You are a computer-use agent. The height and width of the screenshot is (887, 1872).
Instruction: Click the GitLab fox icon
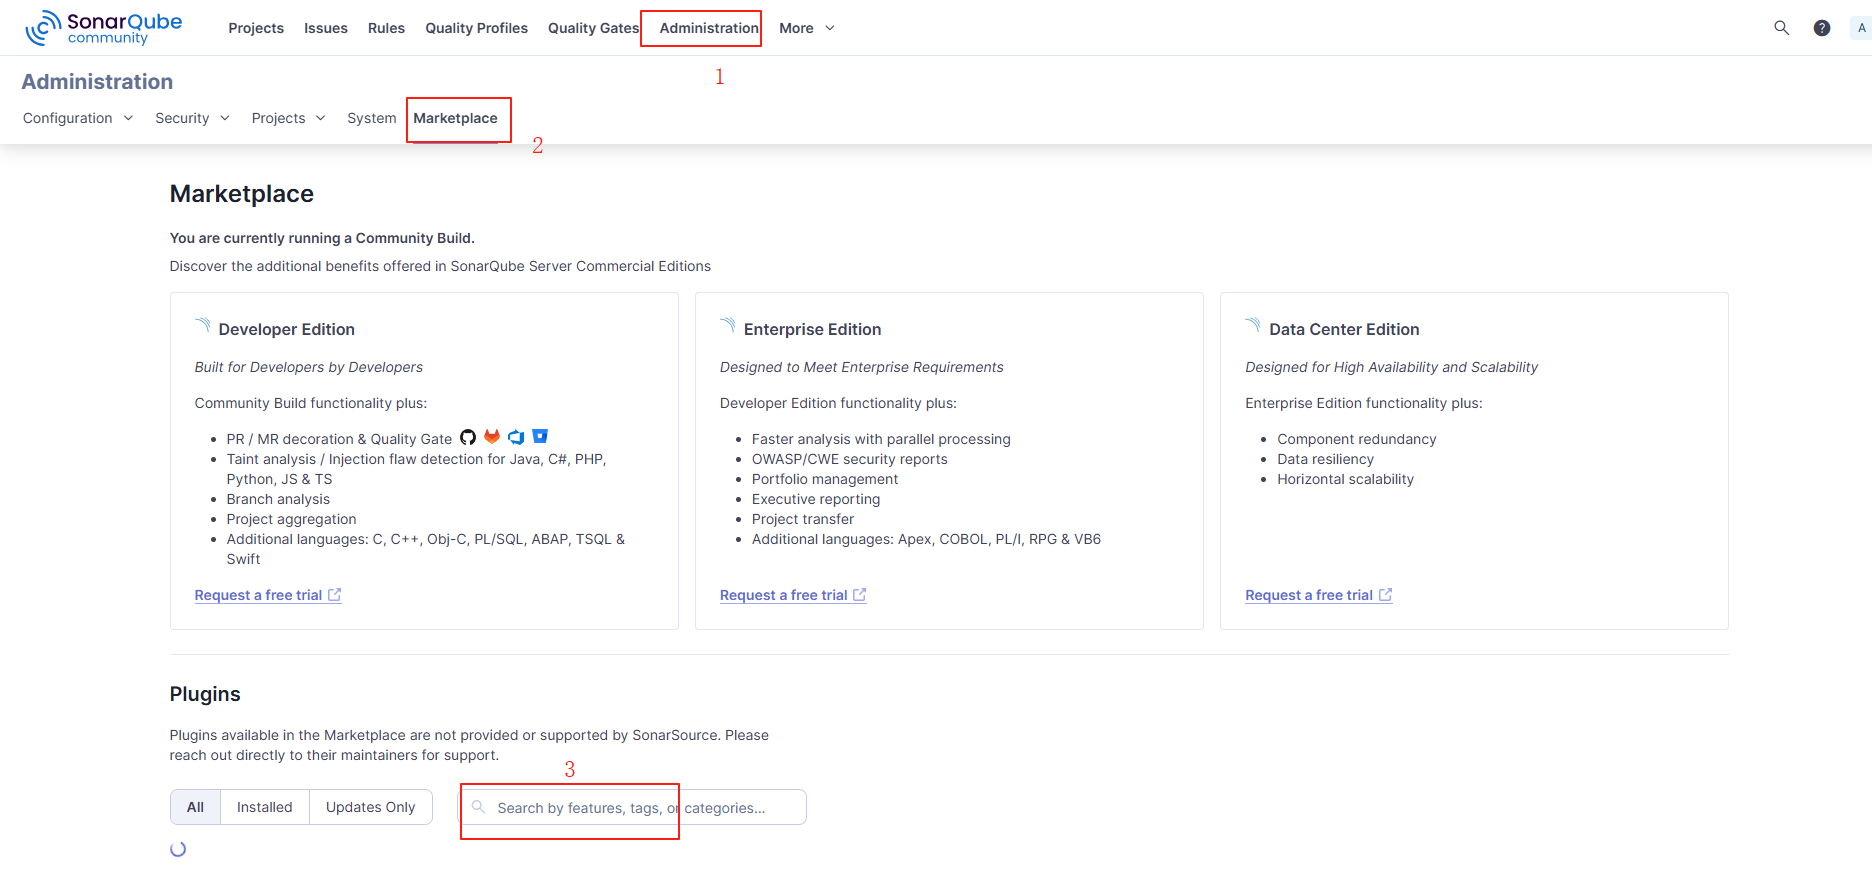tap(492, 437)
